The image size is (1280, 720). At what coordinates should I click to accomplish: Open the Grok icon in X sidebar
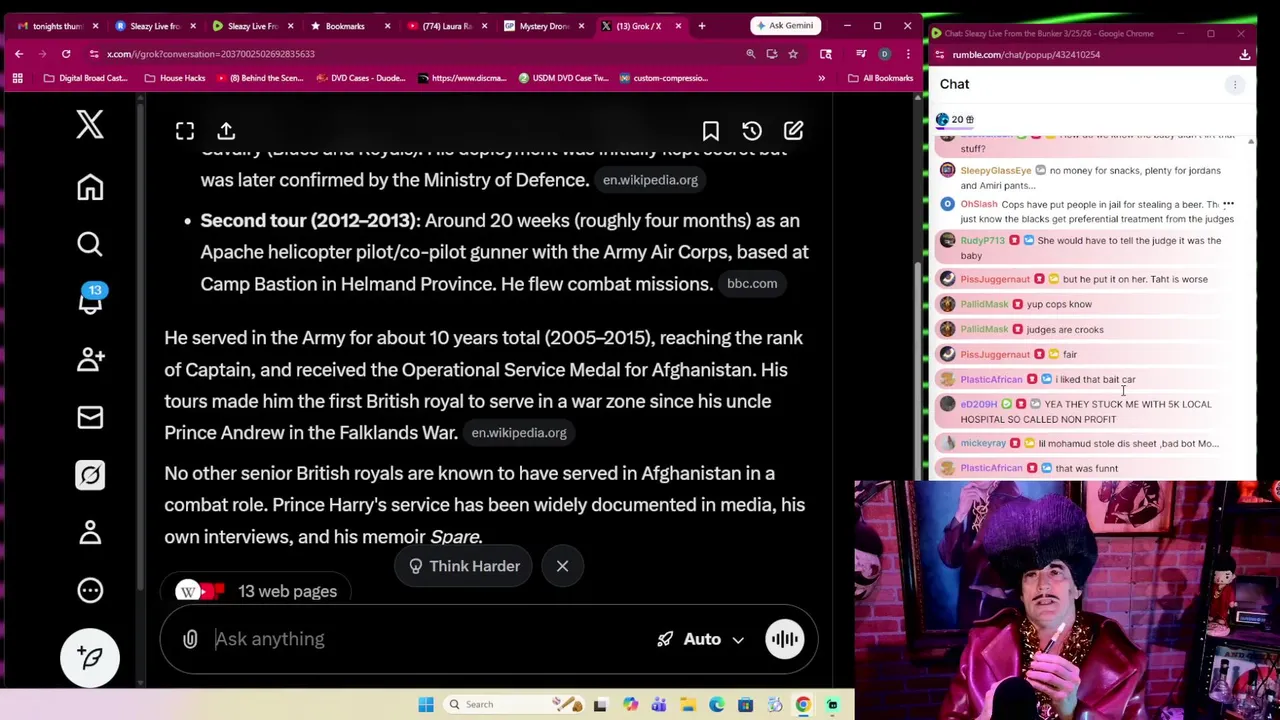90,475
